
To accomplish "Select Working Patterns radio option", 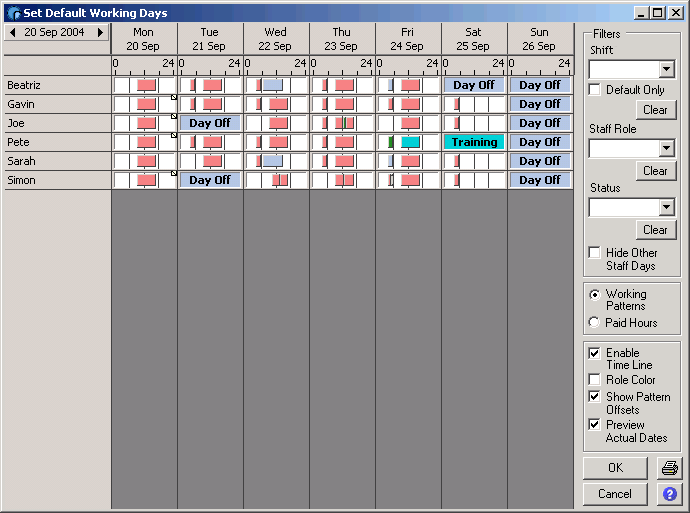I will (x=594, y=294).
